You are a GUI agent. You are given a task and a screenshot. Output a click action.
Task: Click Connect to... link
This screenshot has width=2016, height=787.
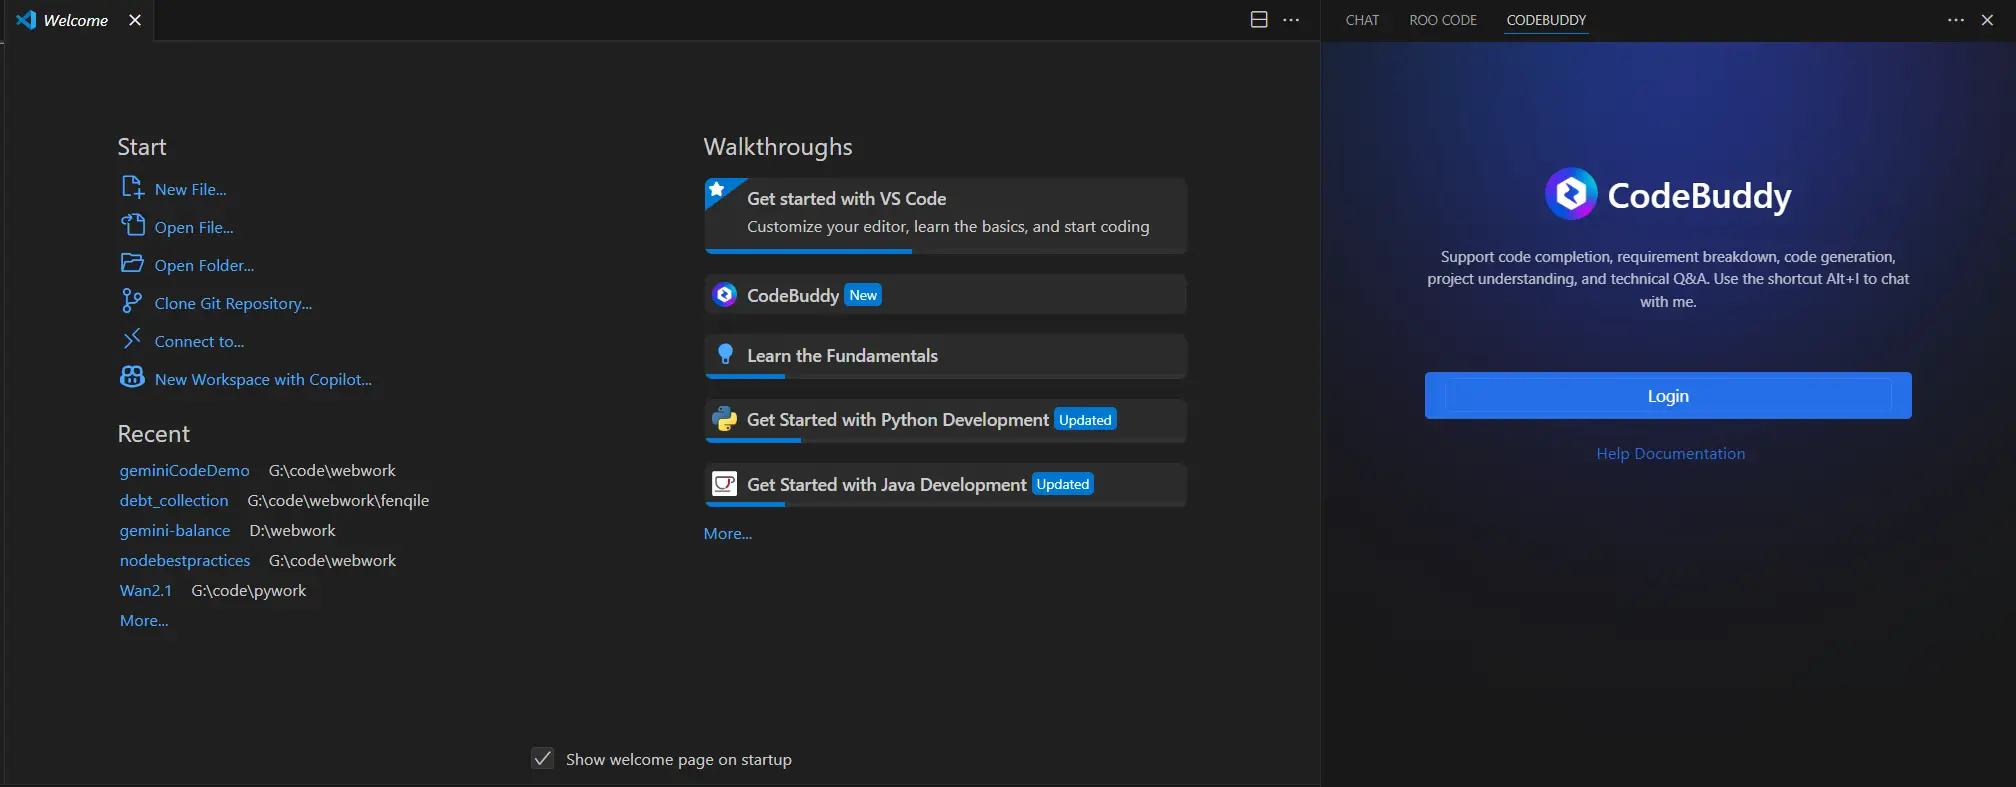199,341
